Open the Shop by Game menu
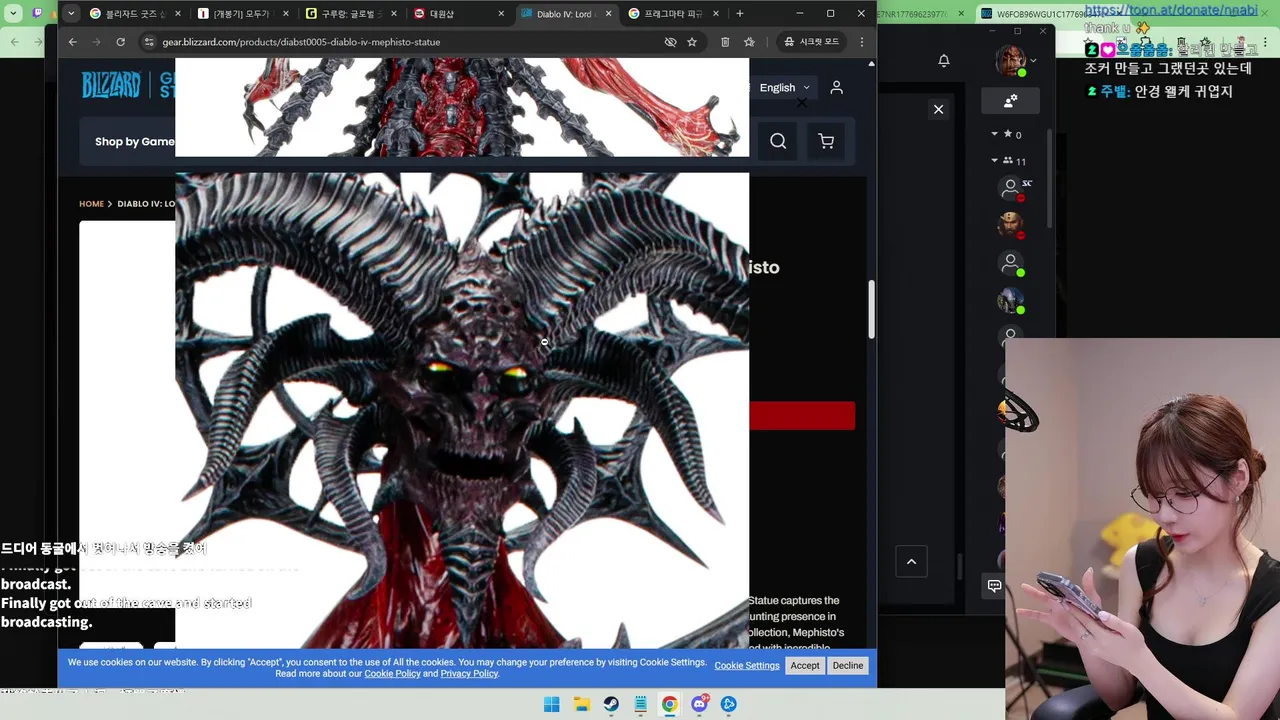 (x=135, y=142)
